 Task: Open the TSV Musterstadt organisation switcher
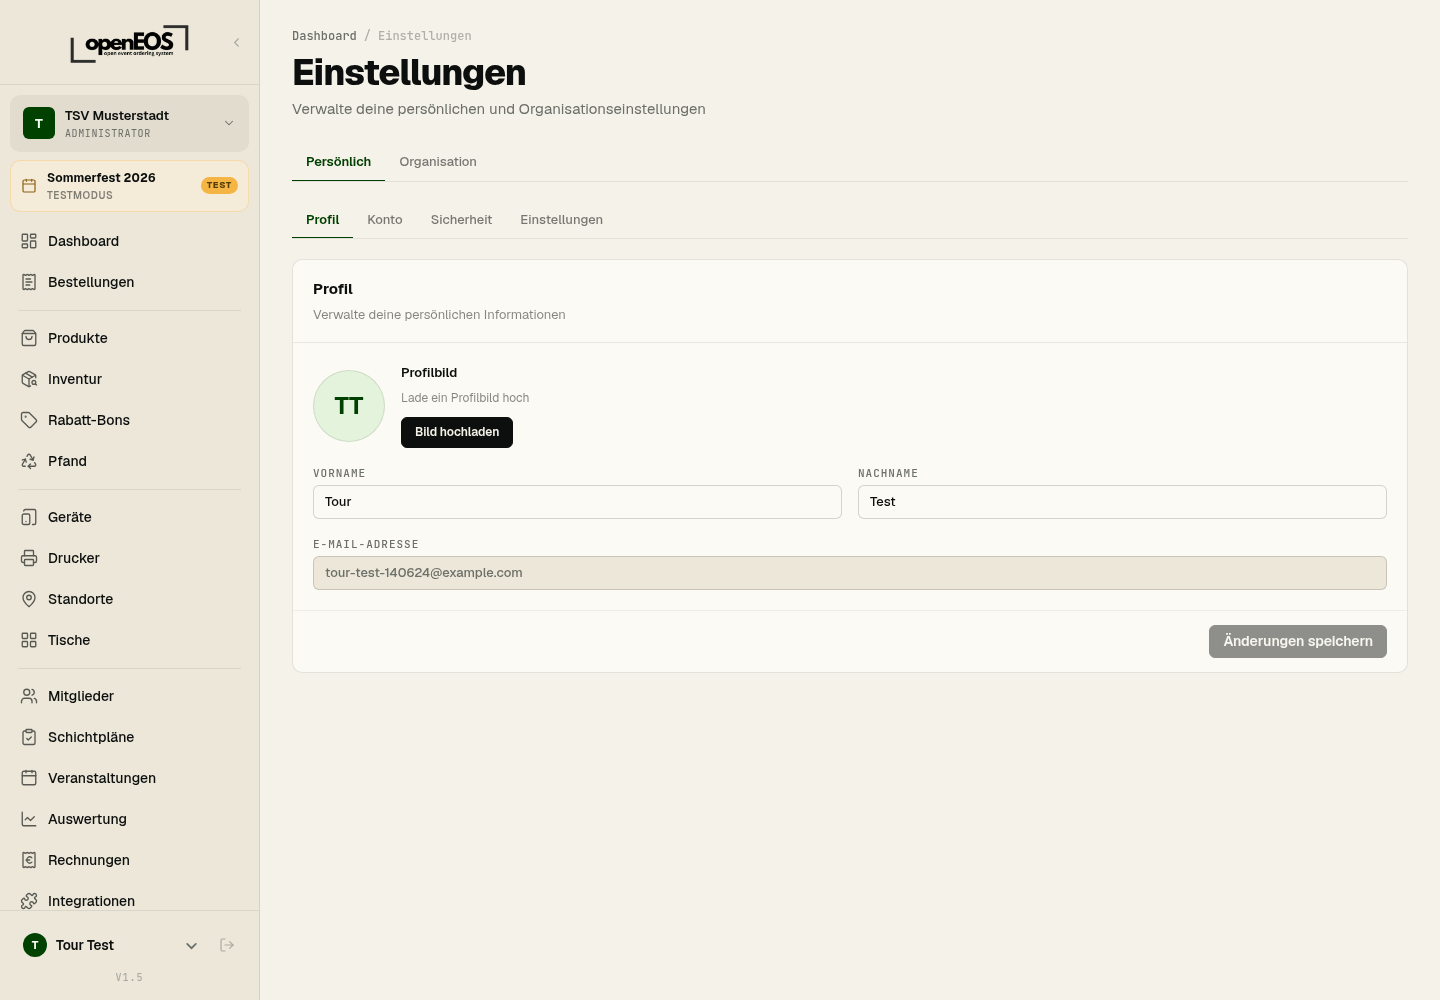(129, 123)
